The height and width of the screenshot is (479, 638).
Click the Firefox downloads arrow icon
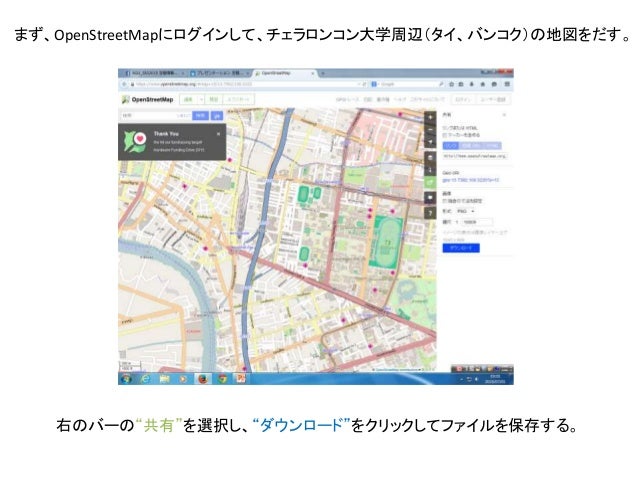tap(472, 84)
